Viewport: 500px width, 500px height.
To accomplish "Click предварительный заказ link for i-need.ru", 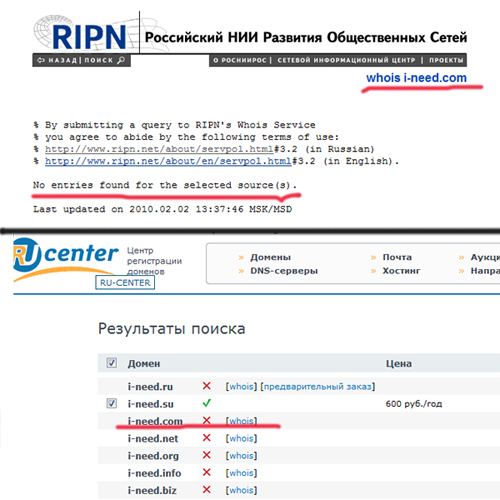I will [318, 386].
